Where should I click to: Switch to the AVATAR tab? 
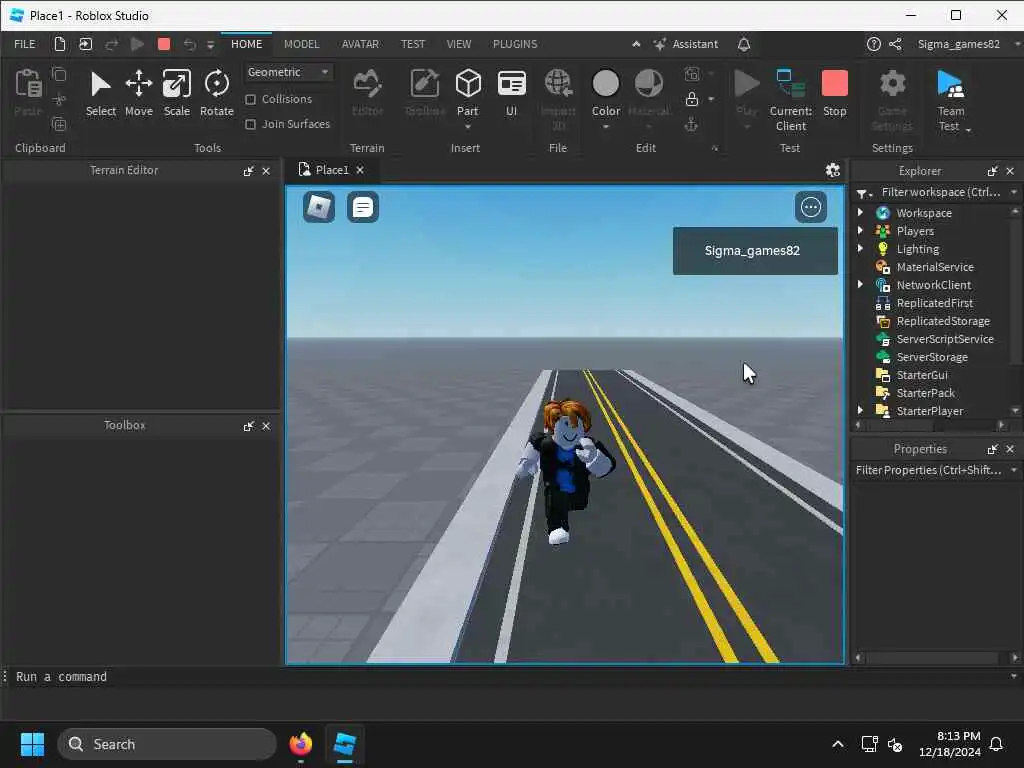coord(360,44)
